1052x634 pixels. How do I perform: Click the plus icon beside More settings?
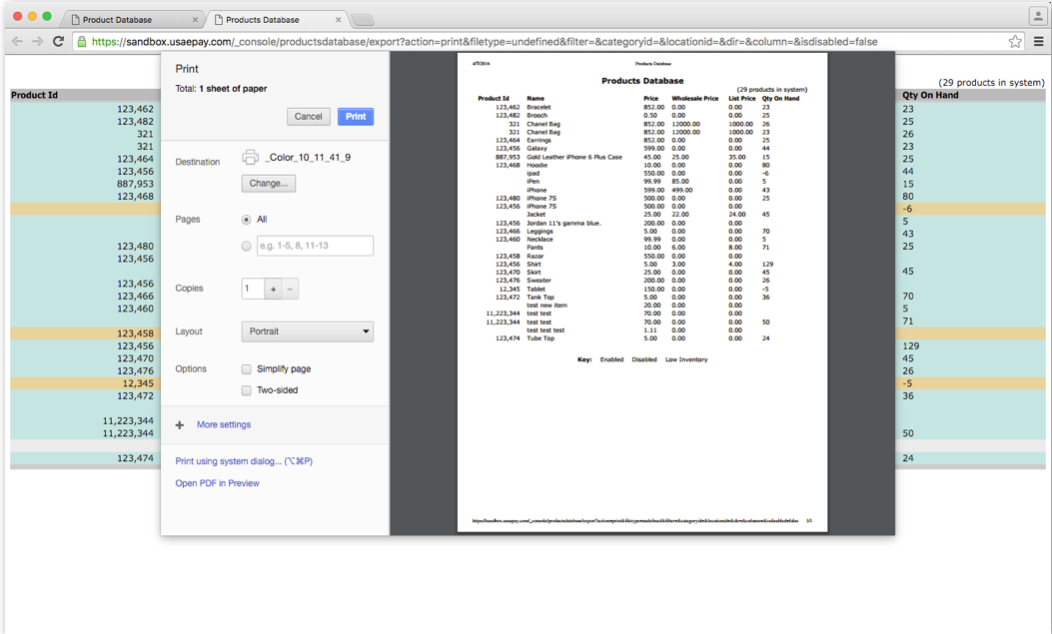pyautogui.click(x=180, y=425)
